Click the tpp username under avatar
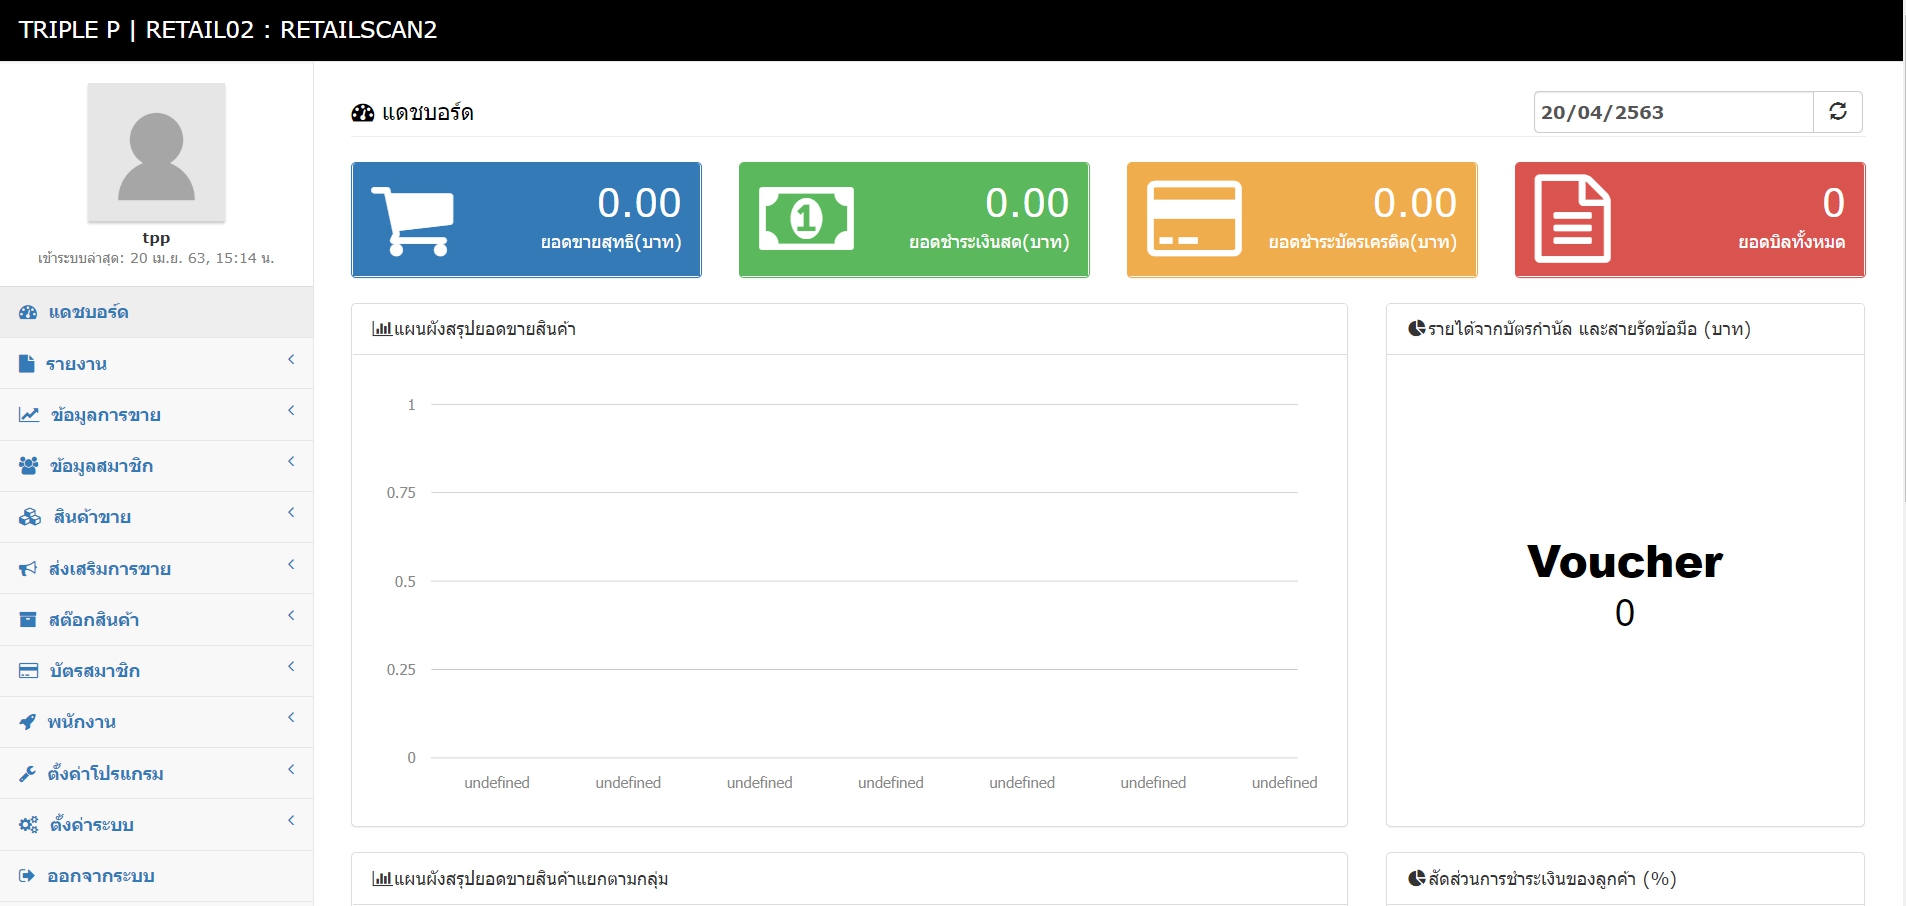 (156, 238)
